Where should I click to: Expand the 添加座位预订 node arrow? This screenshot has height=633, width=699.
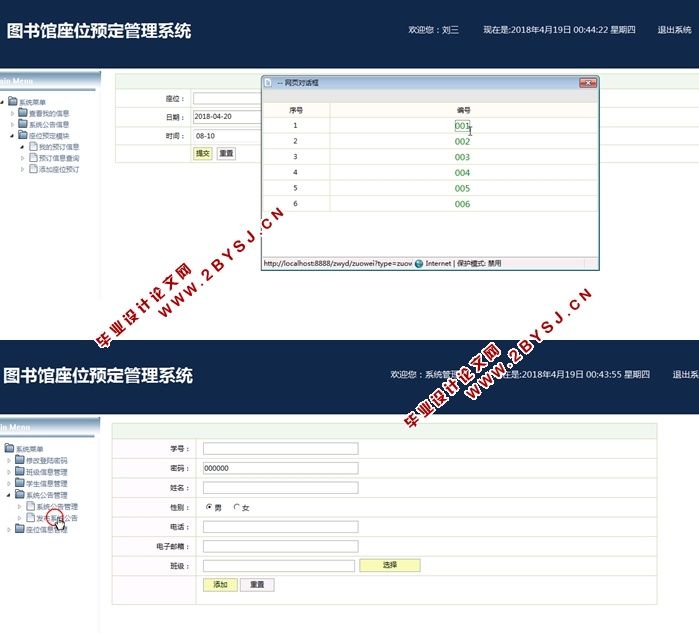point(23,169)
